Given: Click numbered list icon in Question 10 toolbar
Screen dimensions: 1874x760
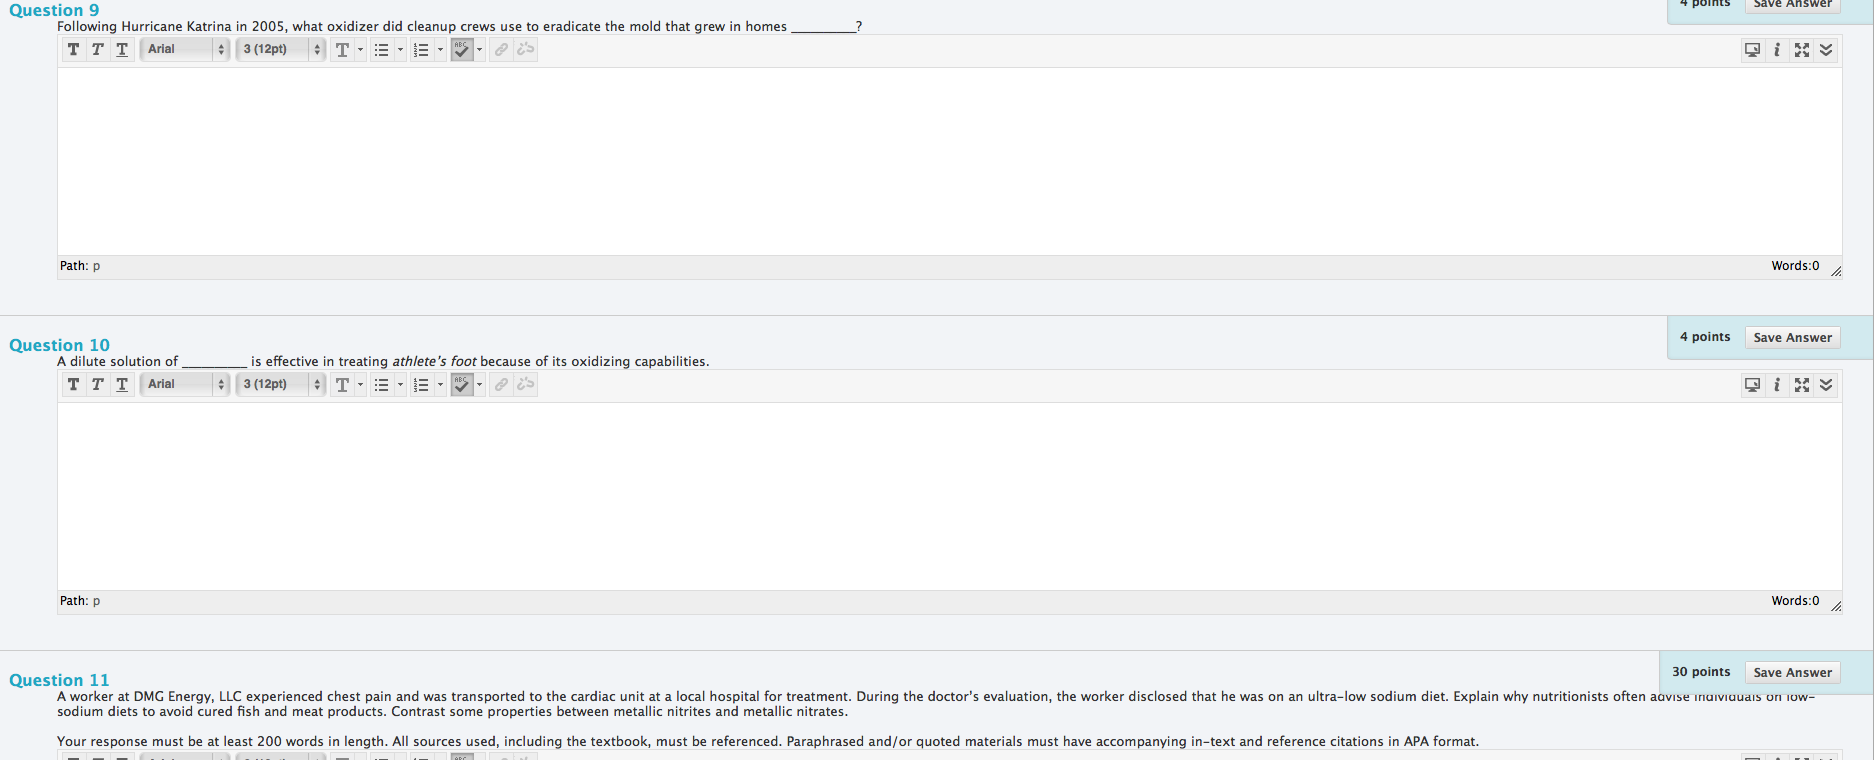Looking at the screenshot, I should coord(421,385).
